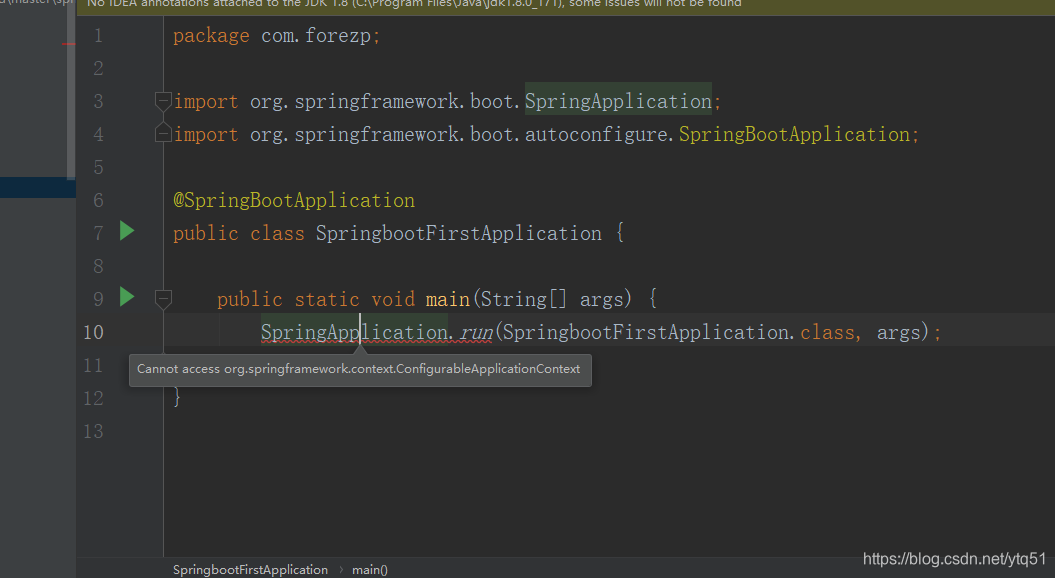Open the CSDN blog watermark link
Screen dimensions: 1055x578
tap(953, 559)
